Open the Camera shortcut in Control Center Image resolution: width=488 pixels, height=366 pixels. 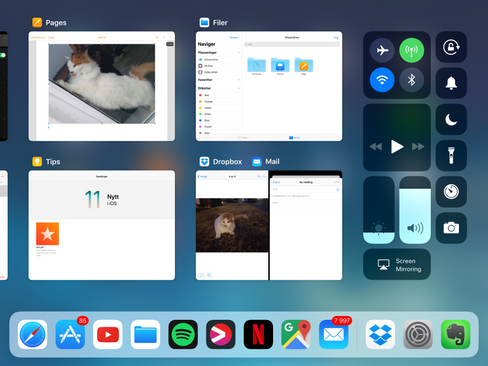(x=451, y=228)
